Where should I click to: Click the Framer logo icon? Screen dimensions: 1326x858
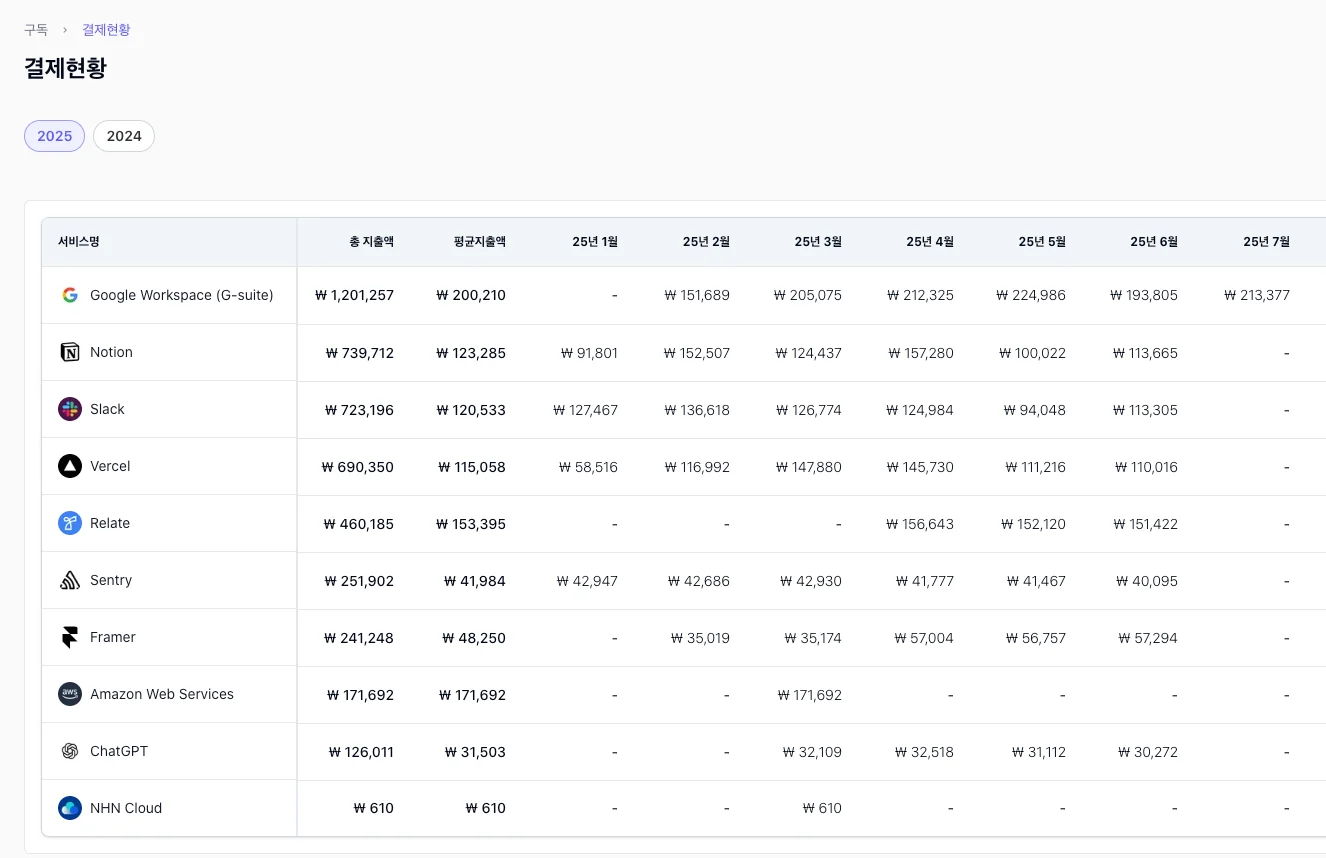coord(70,637)
